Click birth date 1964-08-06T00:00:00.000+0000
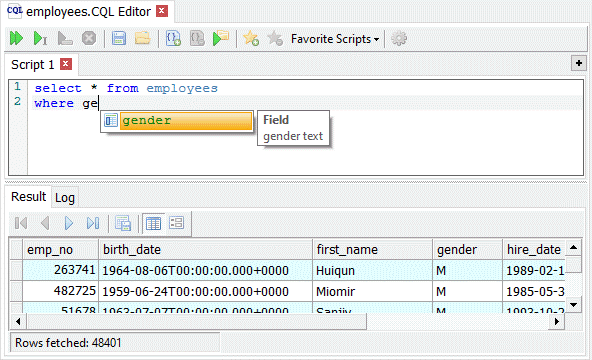 (x=205, y=270)
